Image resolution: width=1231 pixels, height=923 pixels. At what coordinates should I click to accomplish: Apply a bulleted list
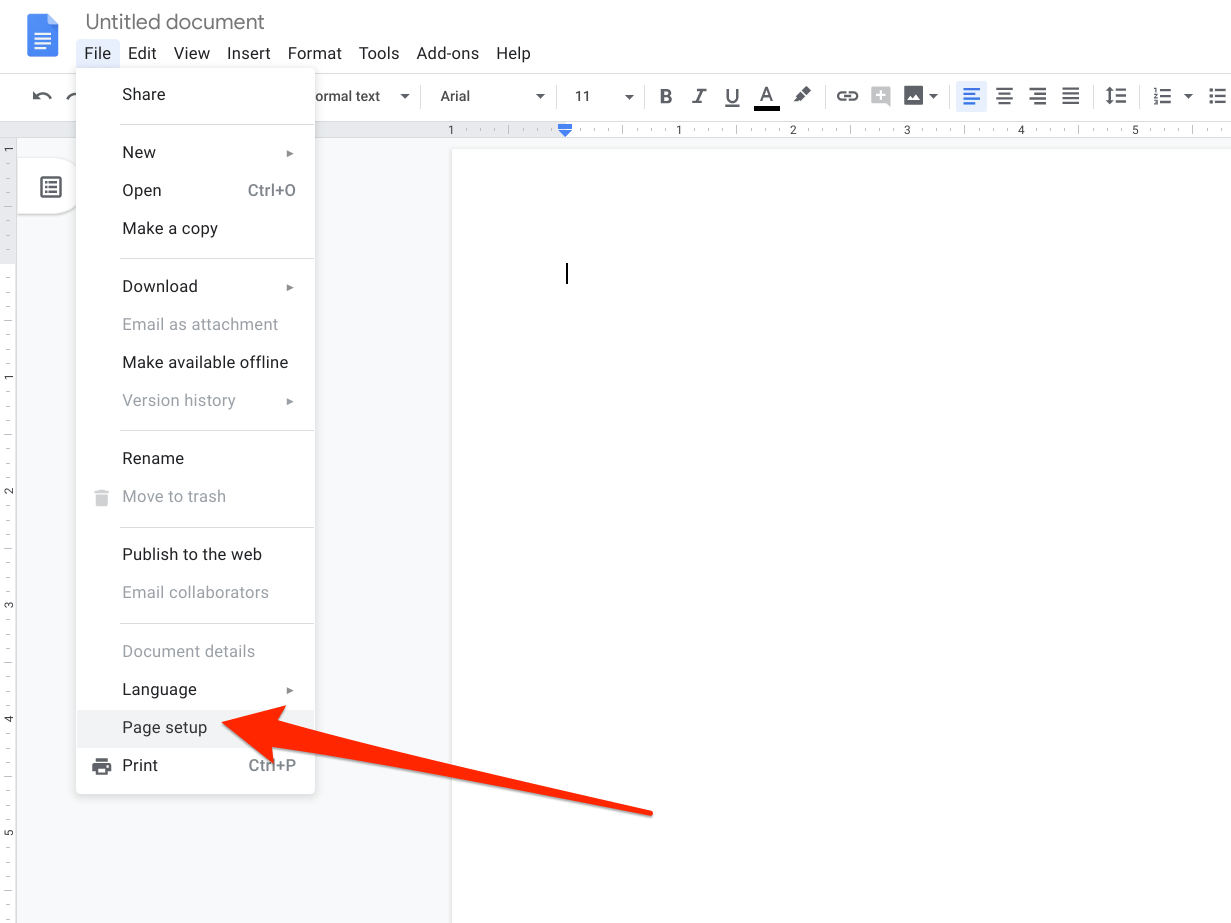pos(1218,96)
